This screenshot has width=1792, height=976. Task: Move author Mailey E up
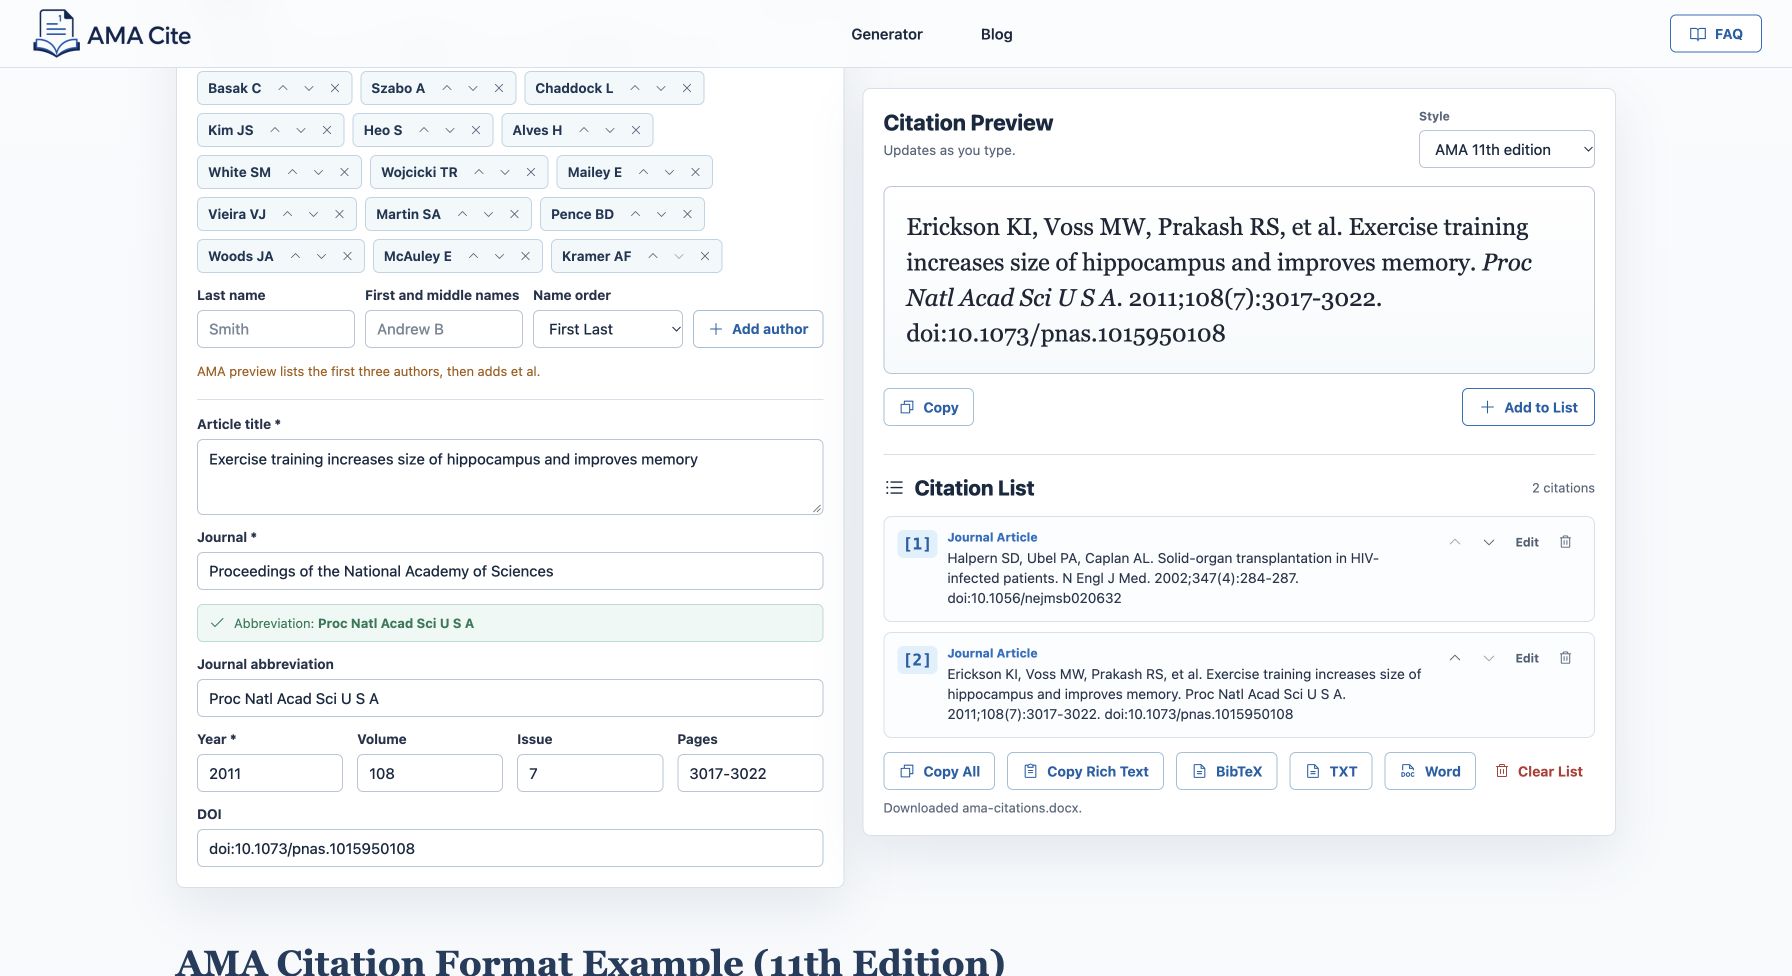(x=643, y=172)
